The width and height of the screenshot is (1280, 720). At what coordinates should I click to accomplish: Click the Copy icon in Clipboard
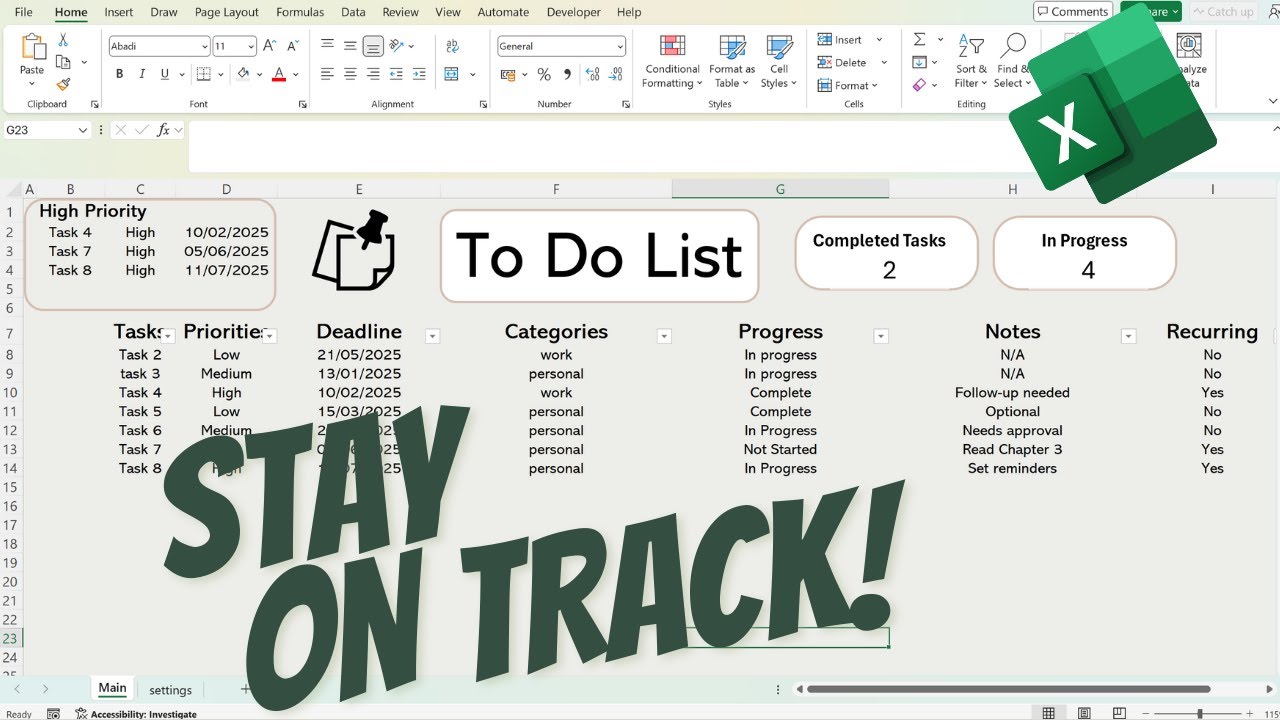(x=63, y=62)
